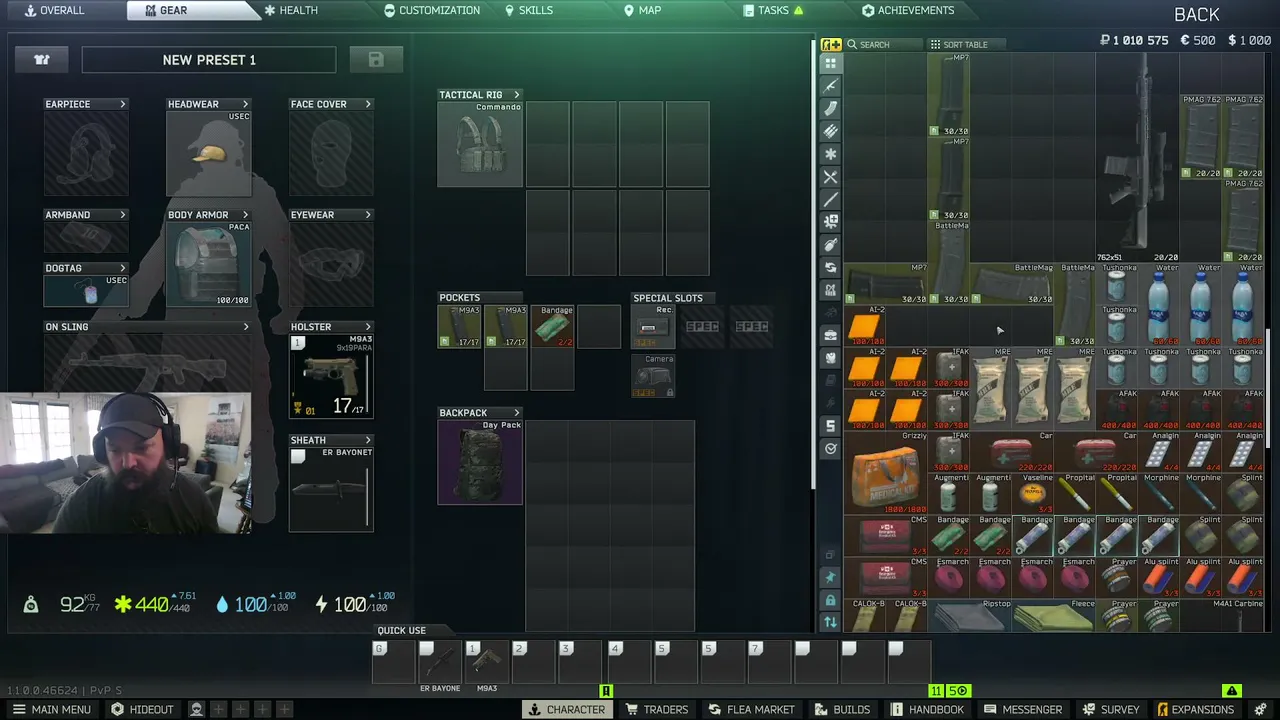The height and width of the screenshot is (720, 1280).
Task: Switch to the Overall tab
Action: [x=55, y=10]
